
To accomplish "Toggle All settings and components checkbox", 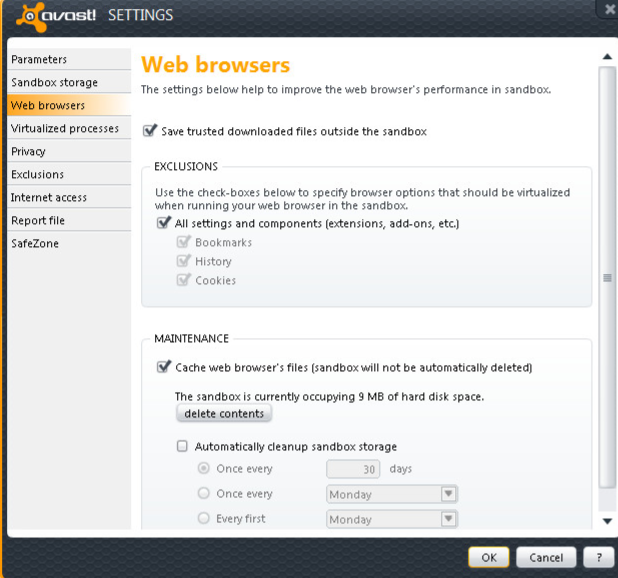I will click(x=164, y=223).
